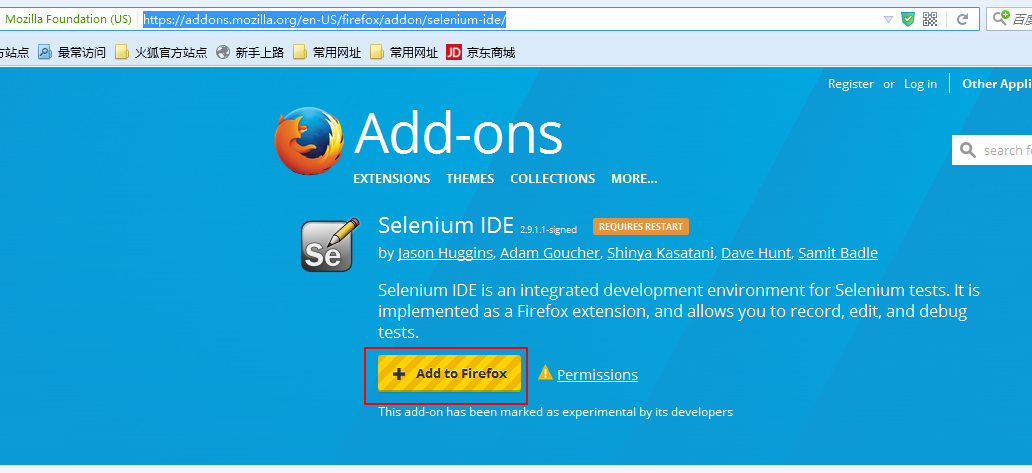1032x473 pixels.
Task: Open author Adam Goucher's profile
Action: click(550, 253)
